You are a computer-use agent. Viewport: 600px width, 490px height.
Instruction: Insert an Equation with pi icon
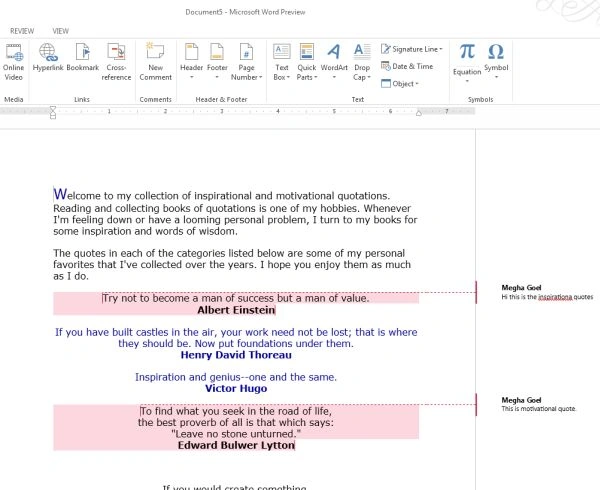click(x=467, y=52)
